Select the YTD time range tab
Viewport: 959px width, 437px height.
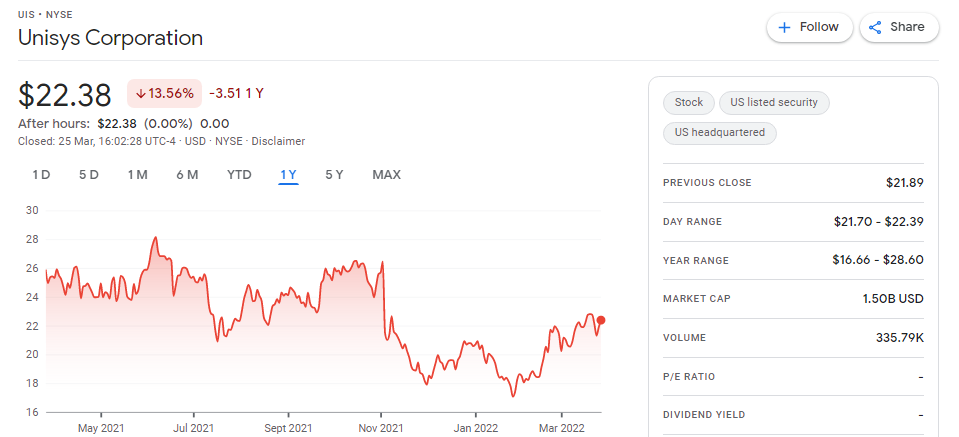click(x=239, y=175)
